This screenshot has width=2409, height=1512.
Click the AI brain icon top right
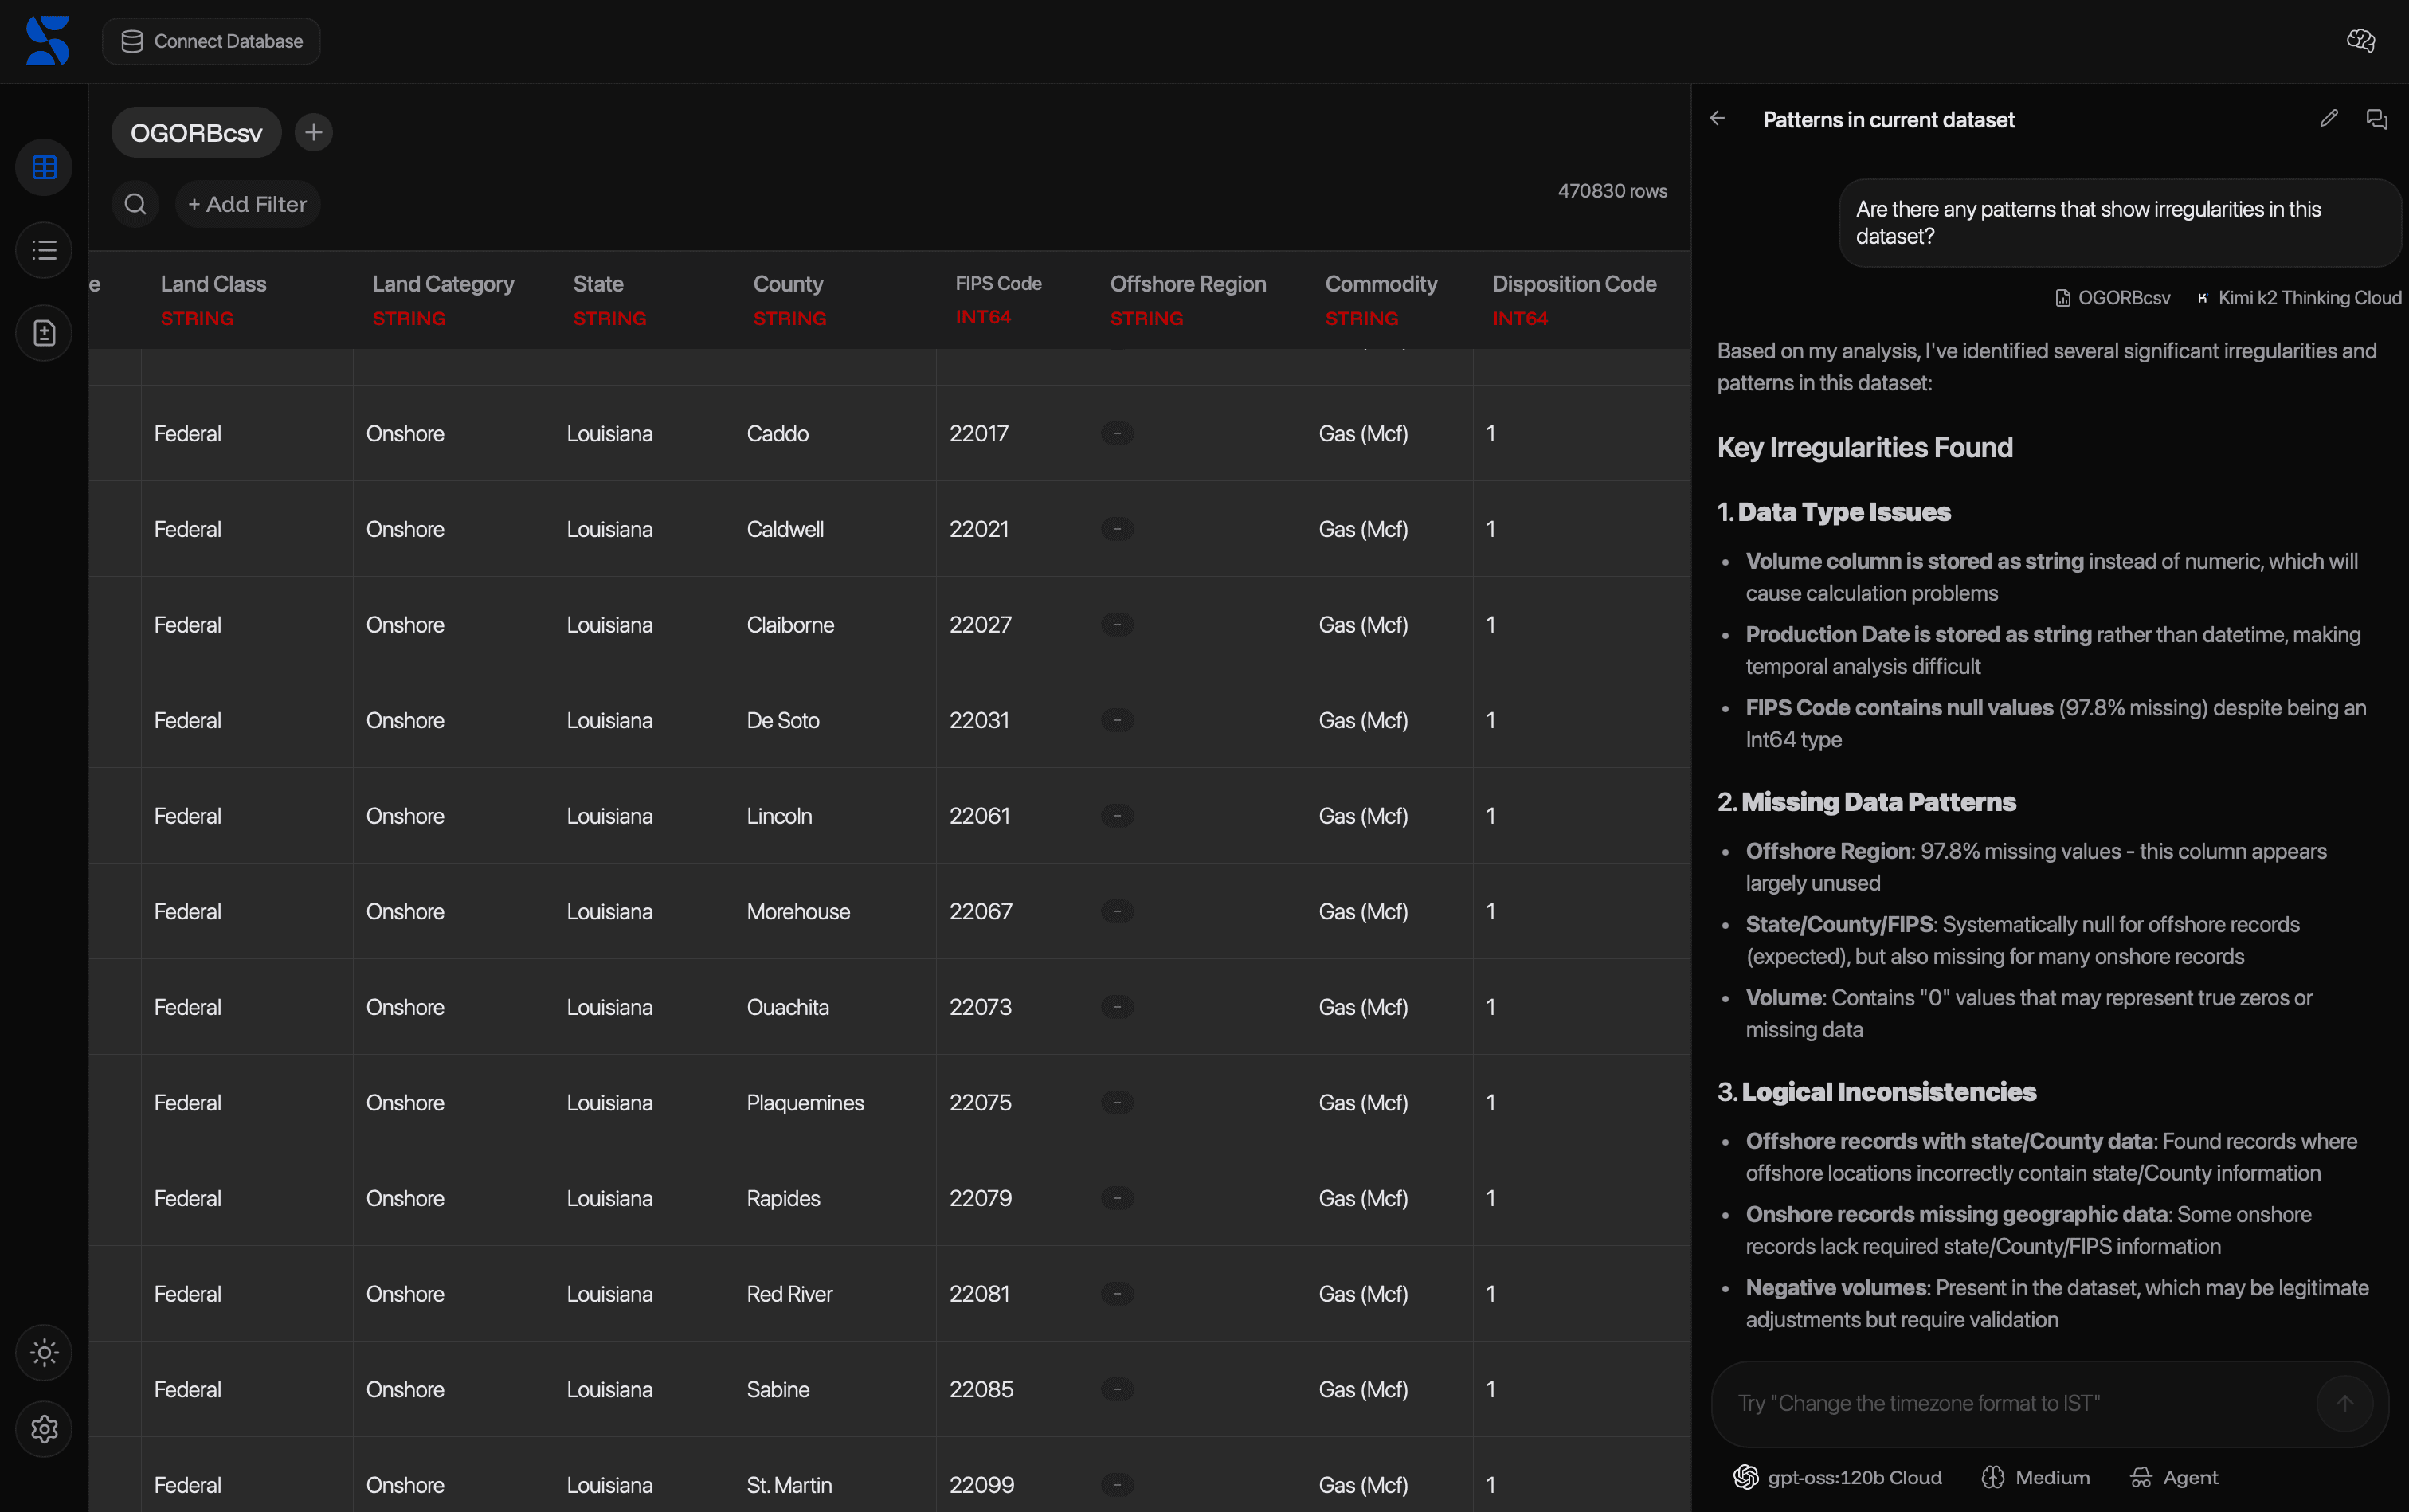(2360, 41)
